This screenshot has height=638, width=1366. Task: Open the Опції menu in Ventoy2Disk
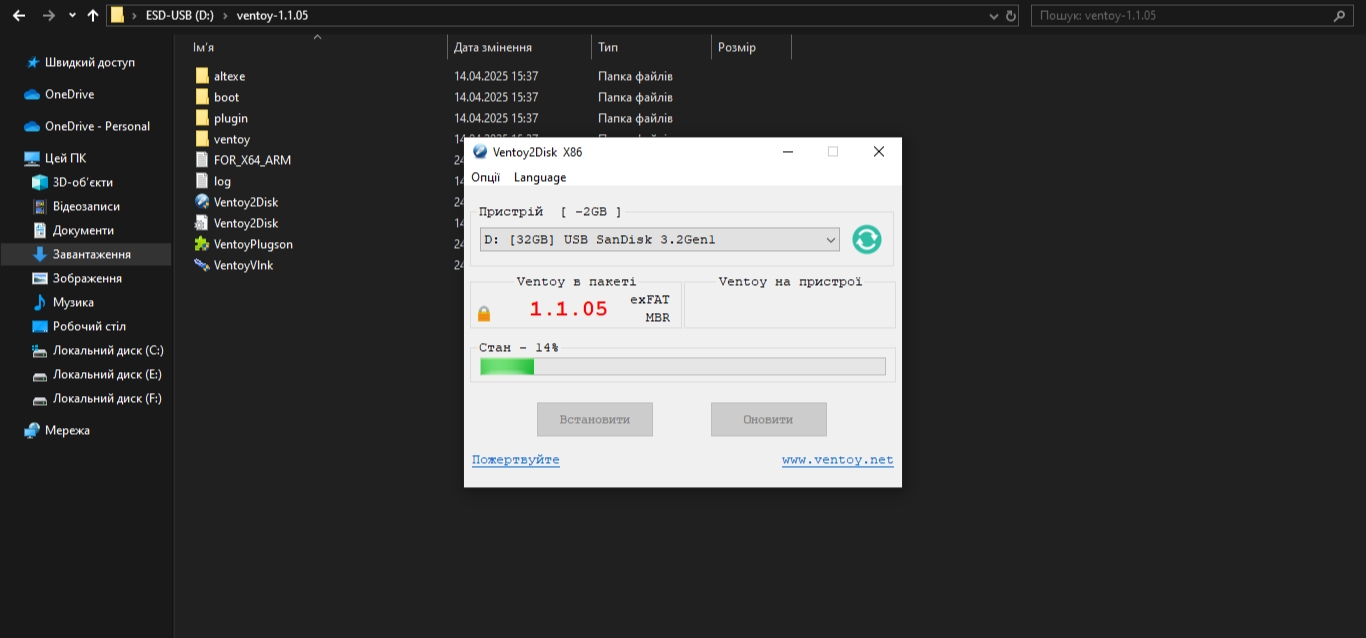[x=486, y=177]
